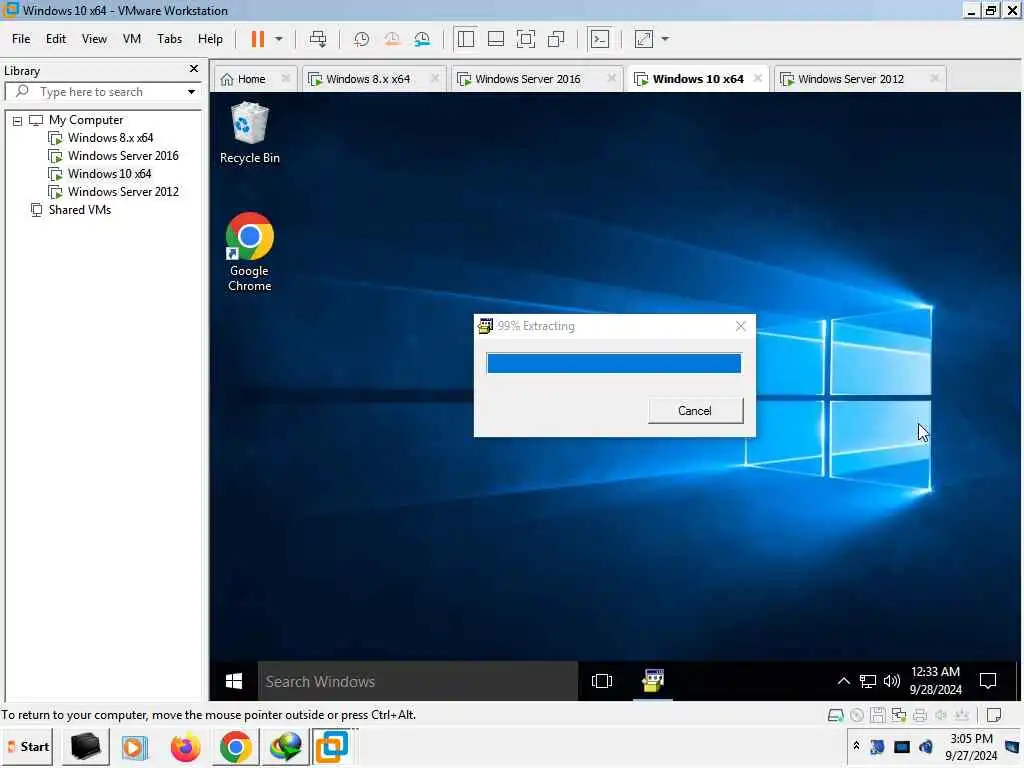Click the message log status bar icon
Image resolution: width=1024 pixels, height=768 pixels.
(994, 716)
